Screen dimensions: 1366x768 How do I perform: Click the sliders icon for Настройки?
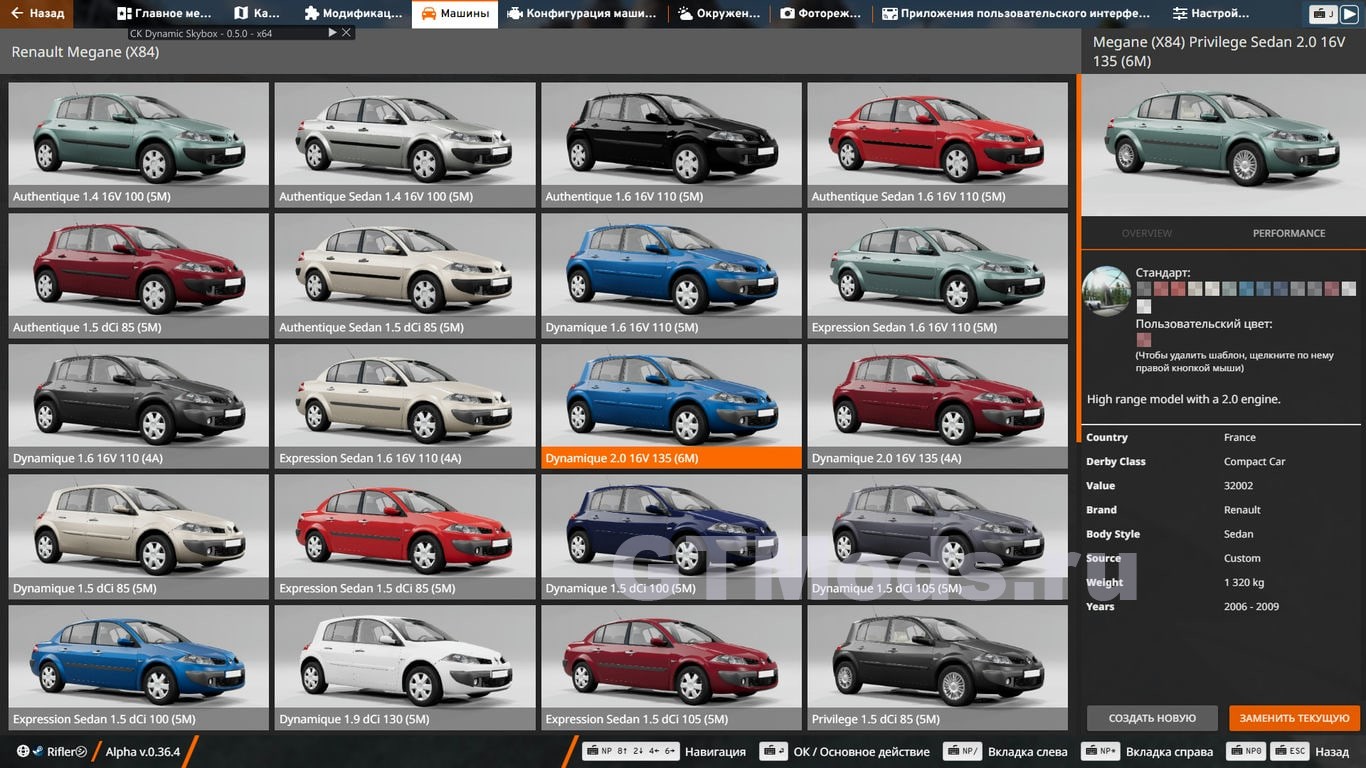[x=1180, y=14]
